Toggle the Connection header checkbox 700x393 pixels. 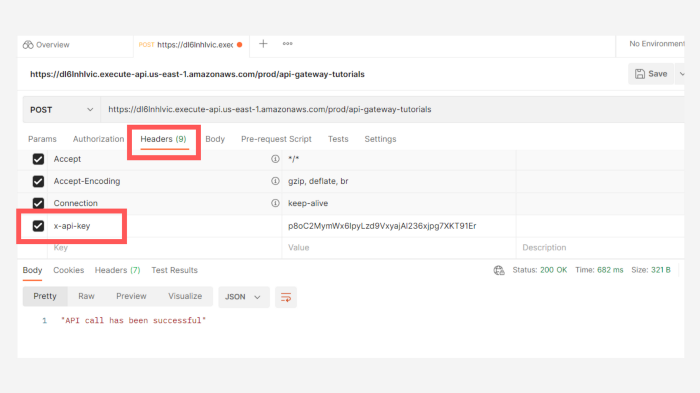(38, 203)
